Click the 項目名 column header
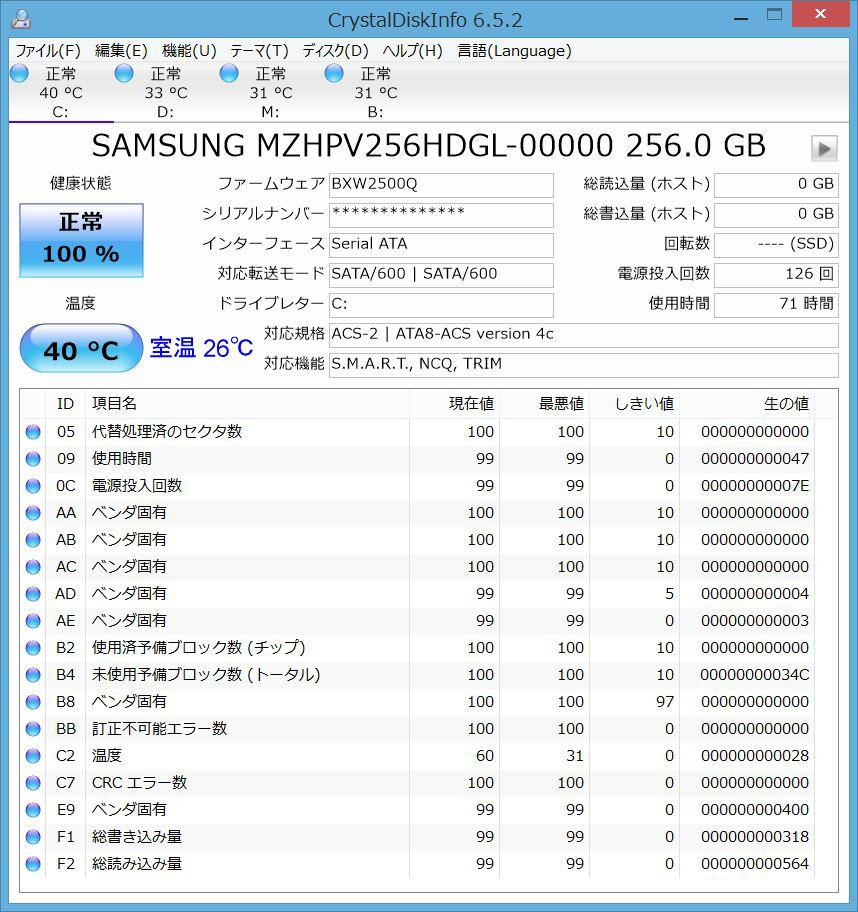 248,404
